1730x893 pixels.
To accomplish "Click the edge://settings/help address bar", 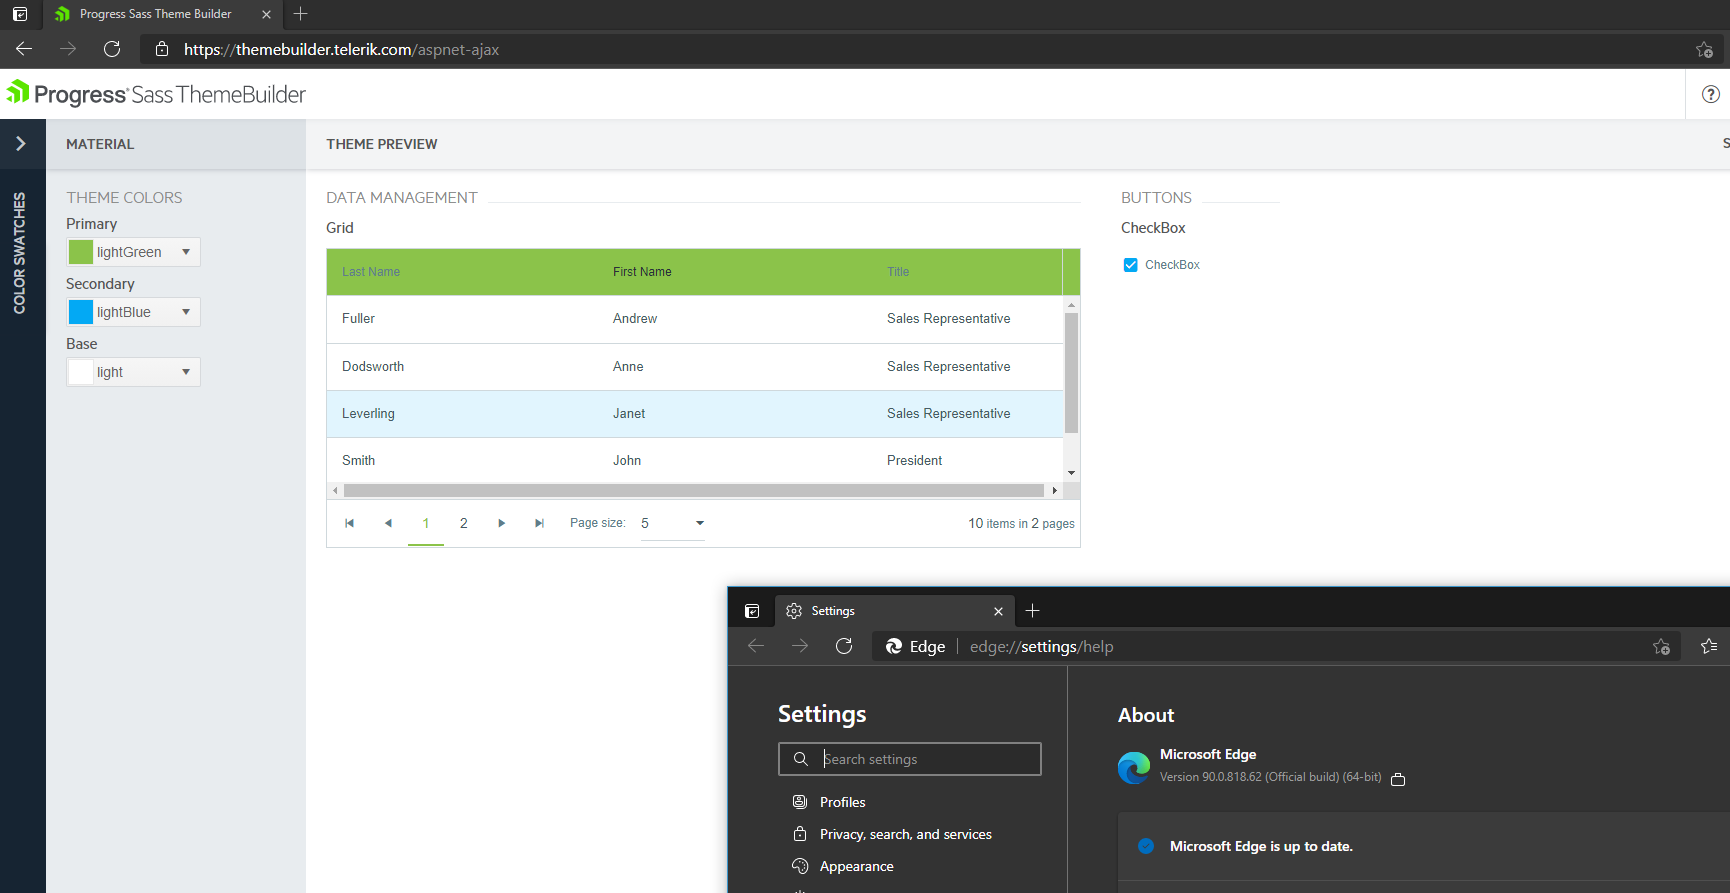I will coord(1276,646).
